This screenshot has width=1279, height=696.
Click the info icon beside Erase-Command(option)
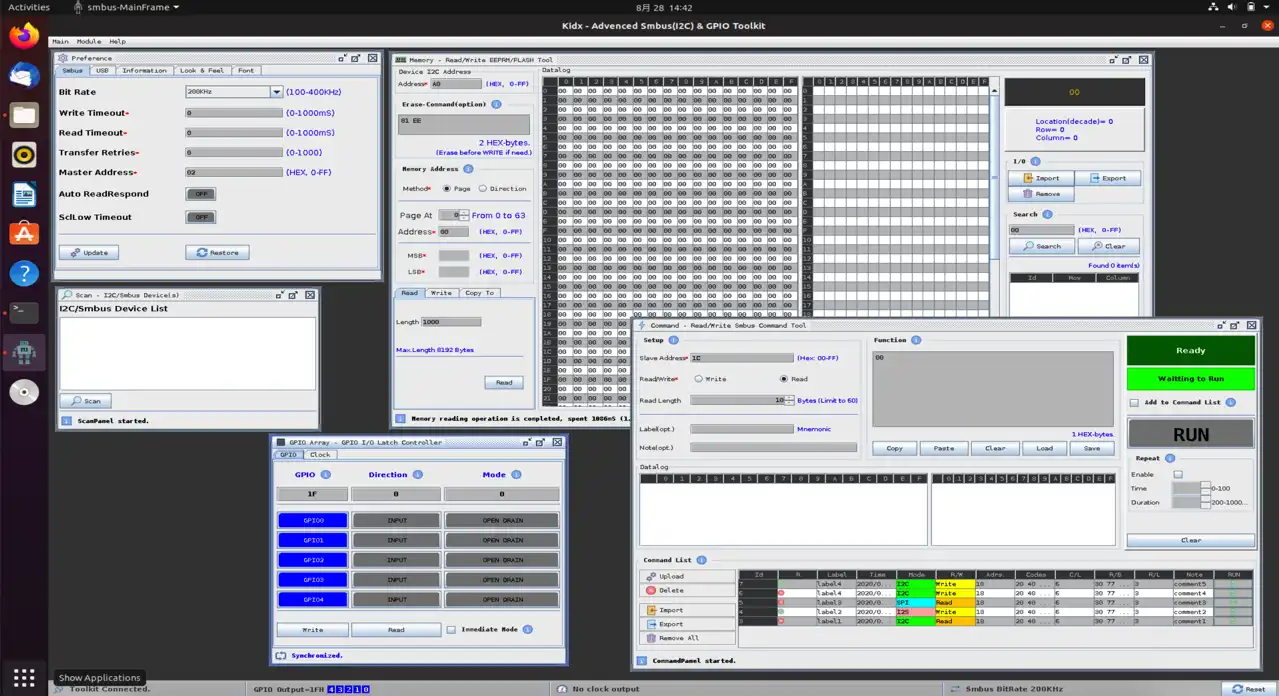click(x=496, y=104)
